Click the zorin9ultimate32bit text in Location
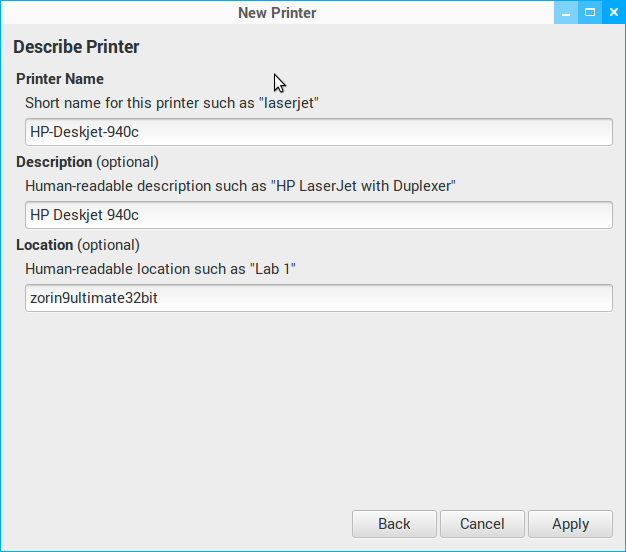This screenshot has height=552, width=626. pos(94,298)
